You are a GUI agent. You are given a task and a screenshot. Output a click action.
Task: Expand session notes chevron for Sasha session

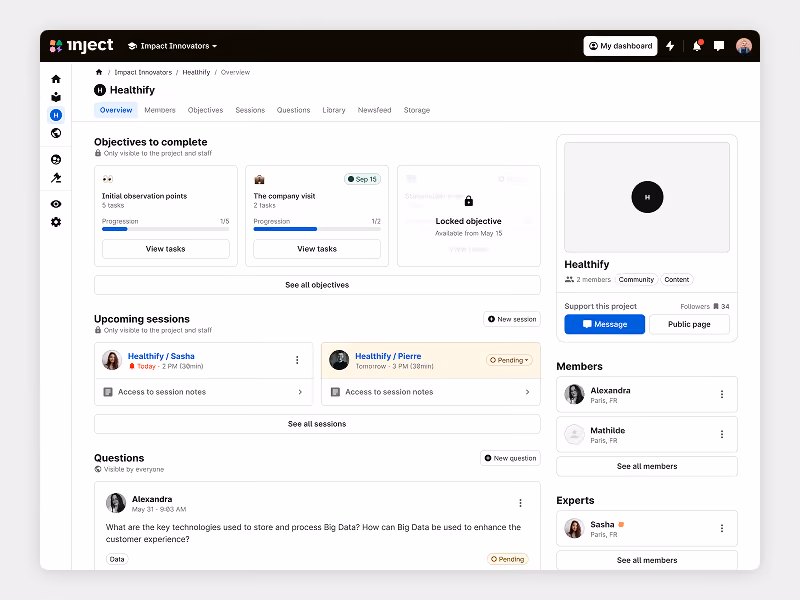click(300, 392)
